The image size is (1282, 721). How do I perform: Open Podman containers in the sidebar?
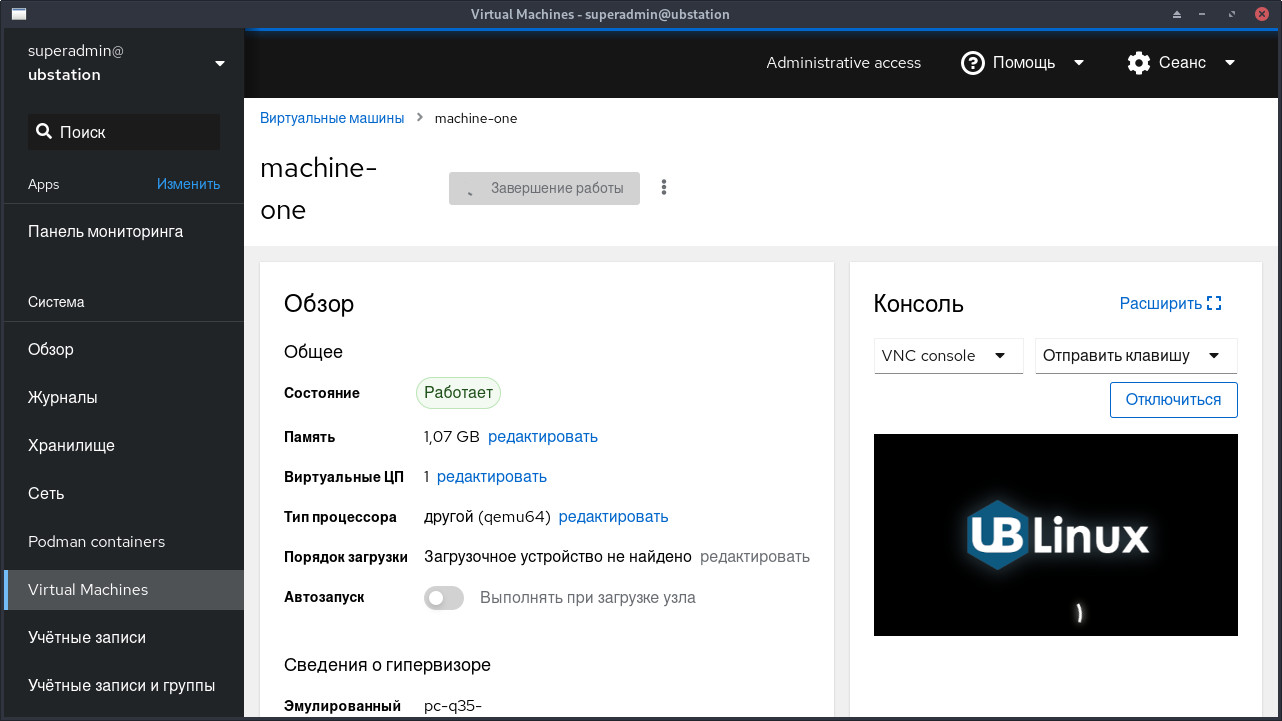(x=124, y=541)
